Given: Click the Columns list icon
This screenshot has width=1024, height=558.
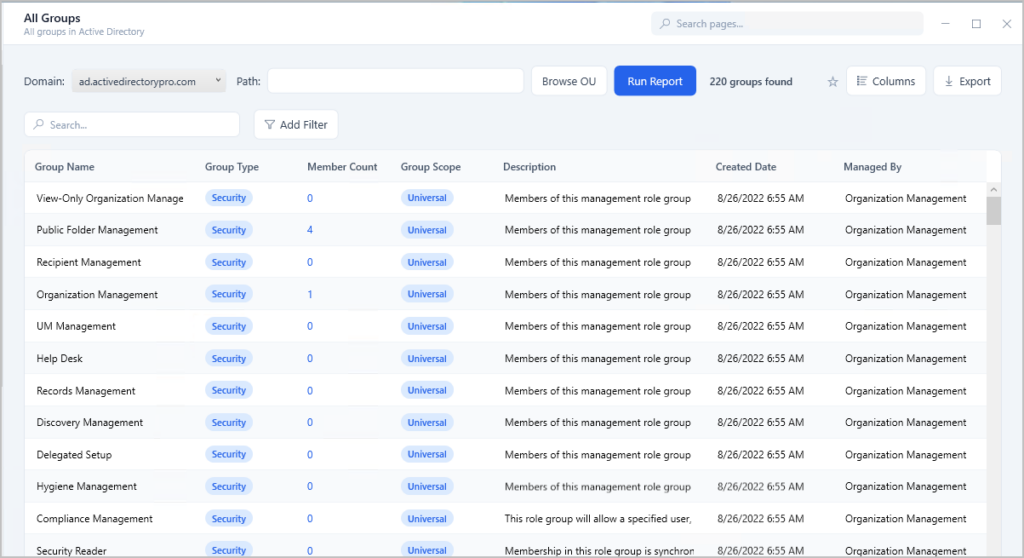Looking at the screenshot, I should pos(862,81).
